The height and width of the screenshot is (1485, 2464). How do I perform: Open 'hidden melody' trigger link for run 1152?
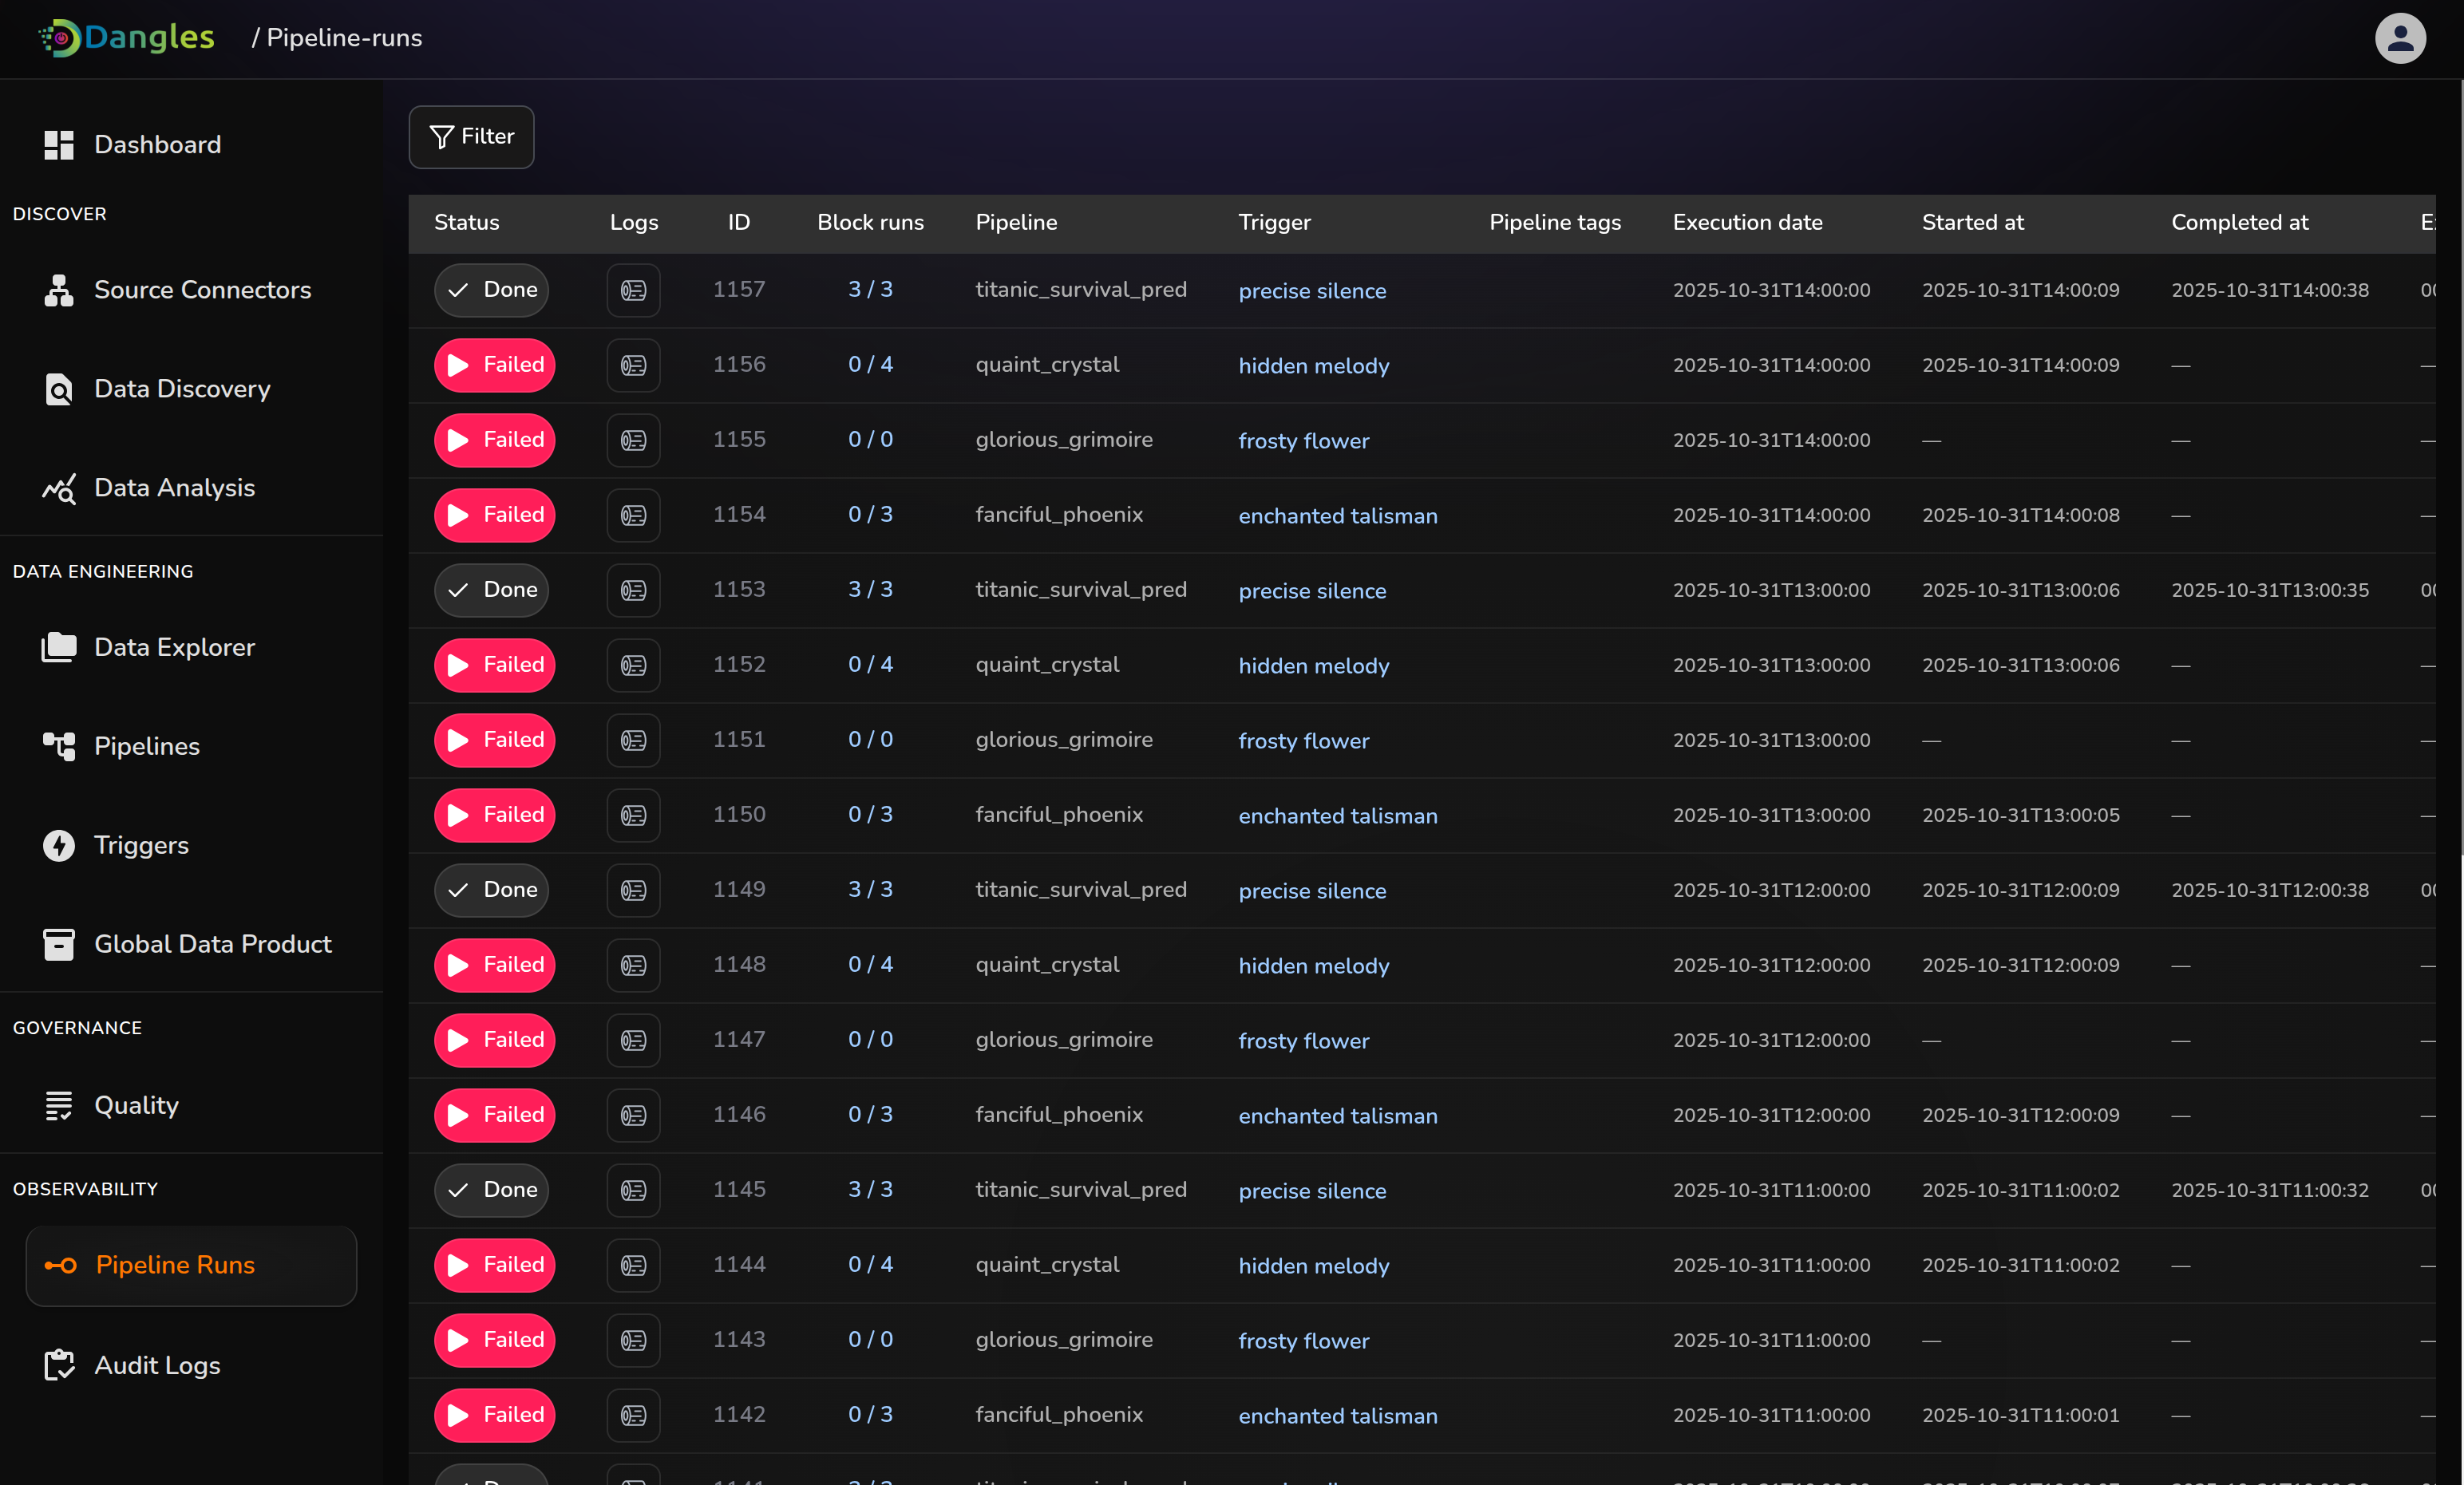(1313, 666)
